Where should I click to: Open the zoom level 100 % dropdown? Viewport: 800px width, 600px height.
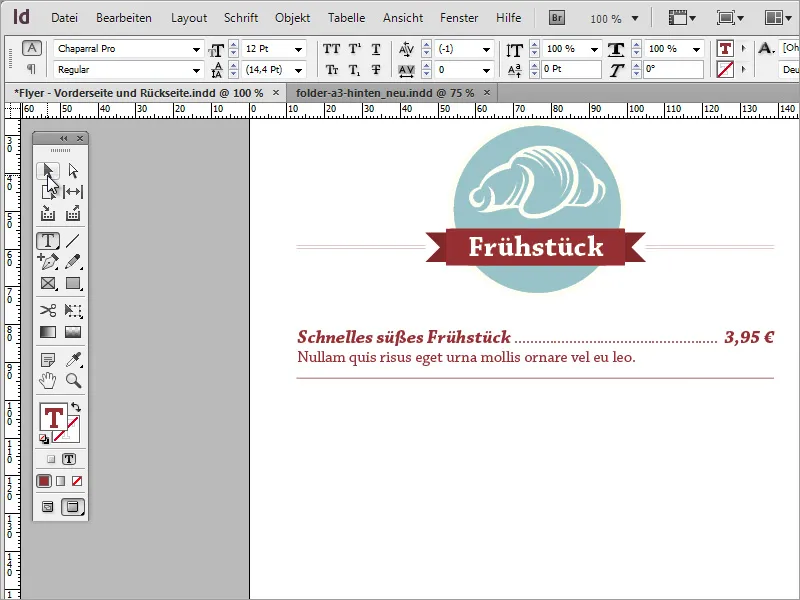coord(635,18)
